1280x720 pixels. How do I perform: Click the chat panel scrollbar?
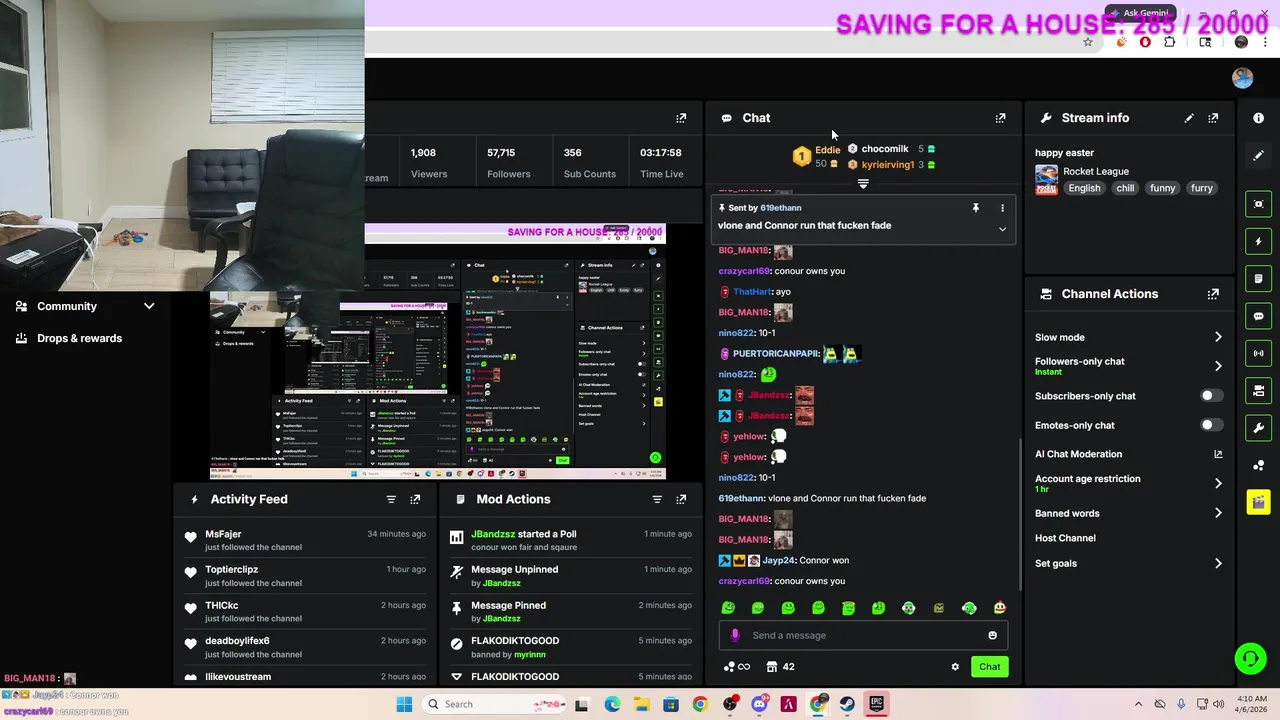(x=1019, y=515)
